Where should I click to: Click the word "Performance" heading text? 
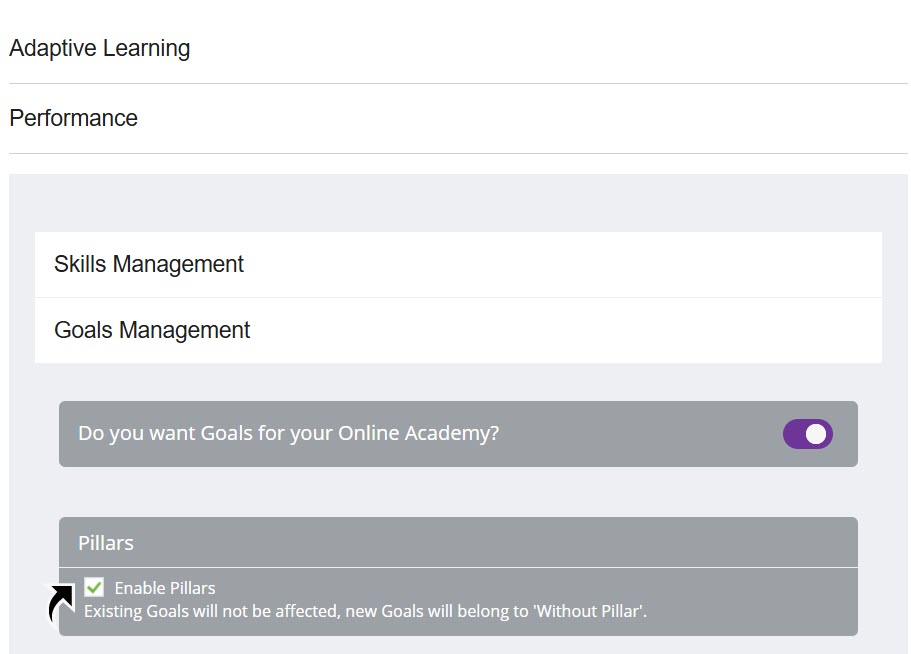(74, 118)
